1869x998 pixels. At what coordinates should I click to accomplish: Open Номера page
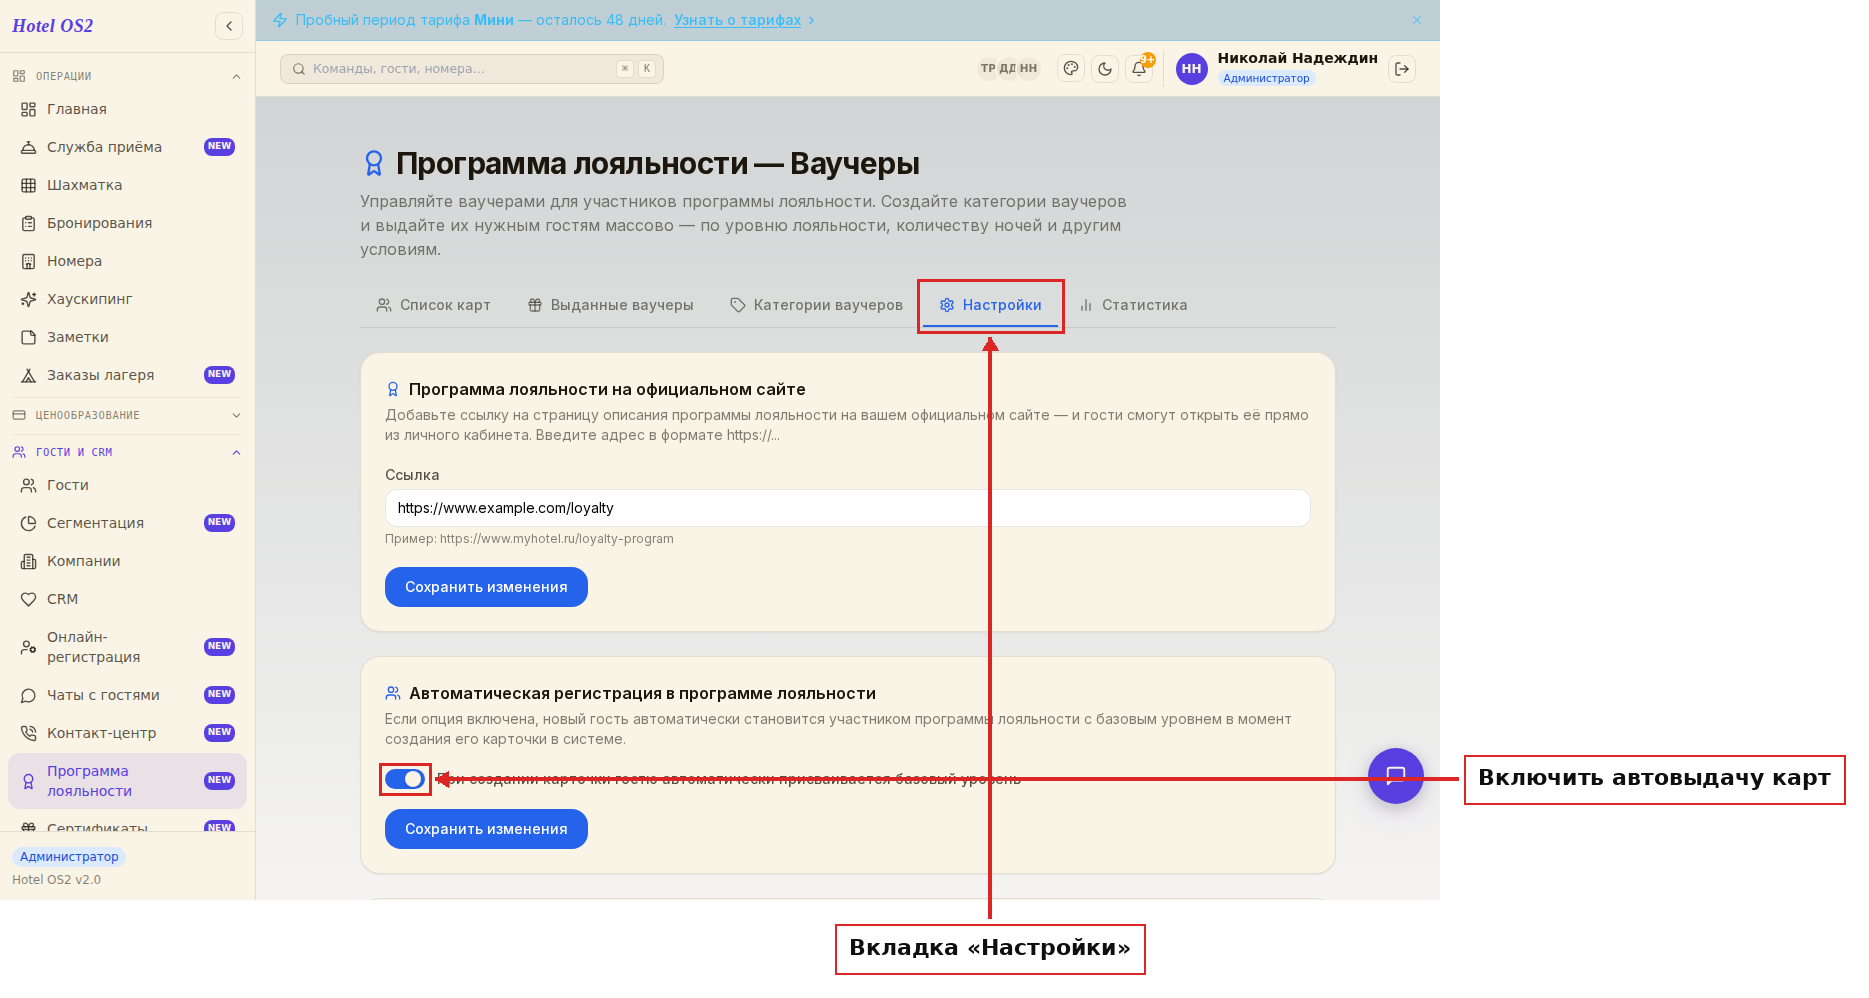coord(127,261)
